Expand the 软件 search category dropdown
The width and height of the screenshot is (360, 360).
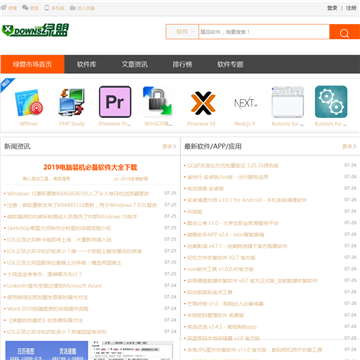coord(182,32)
